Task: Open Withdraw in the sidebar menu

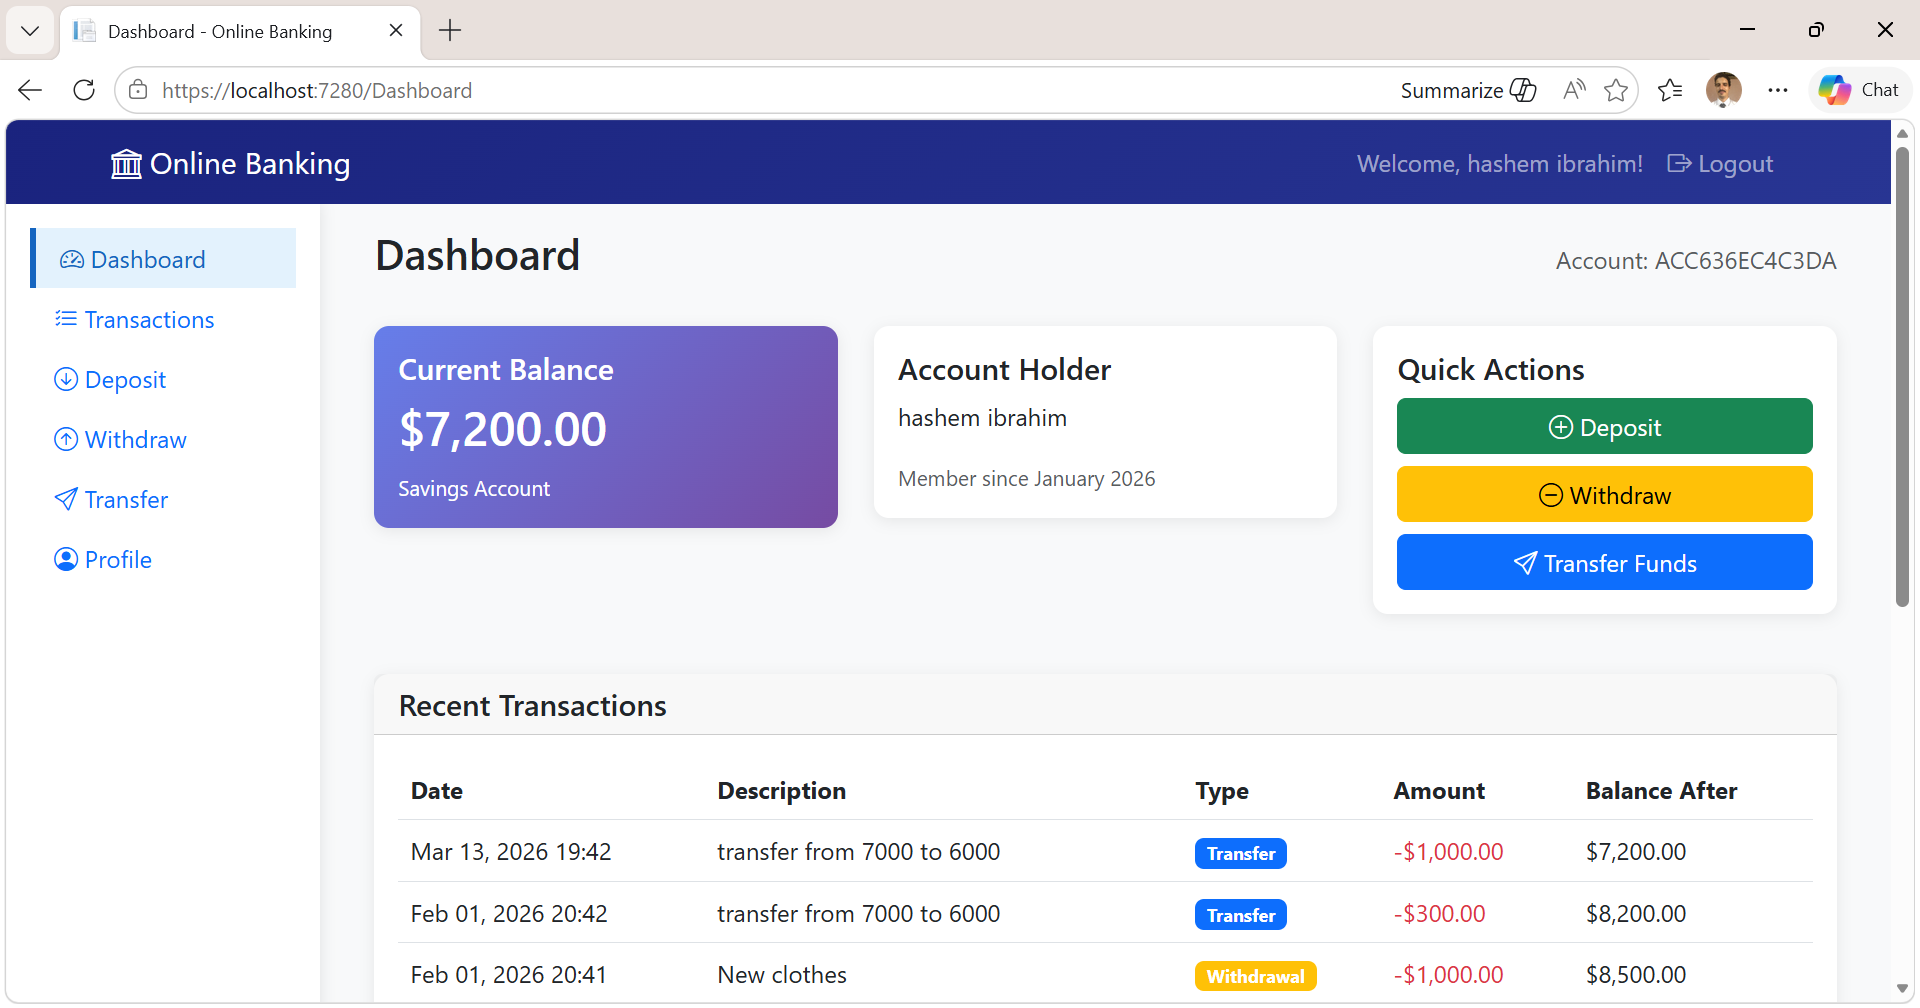Action: (164, 439)
